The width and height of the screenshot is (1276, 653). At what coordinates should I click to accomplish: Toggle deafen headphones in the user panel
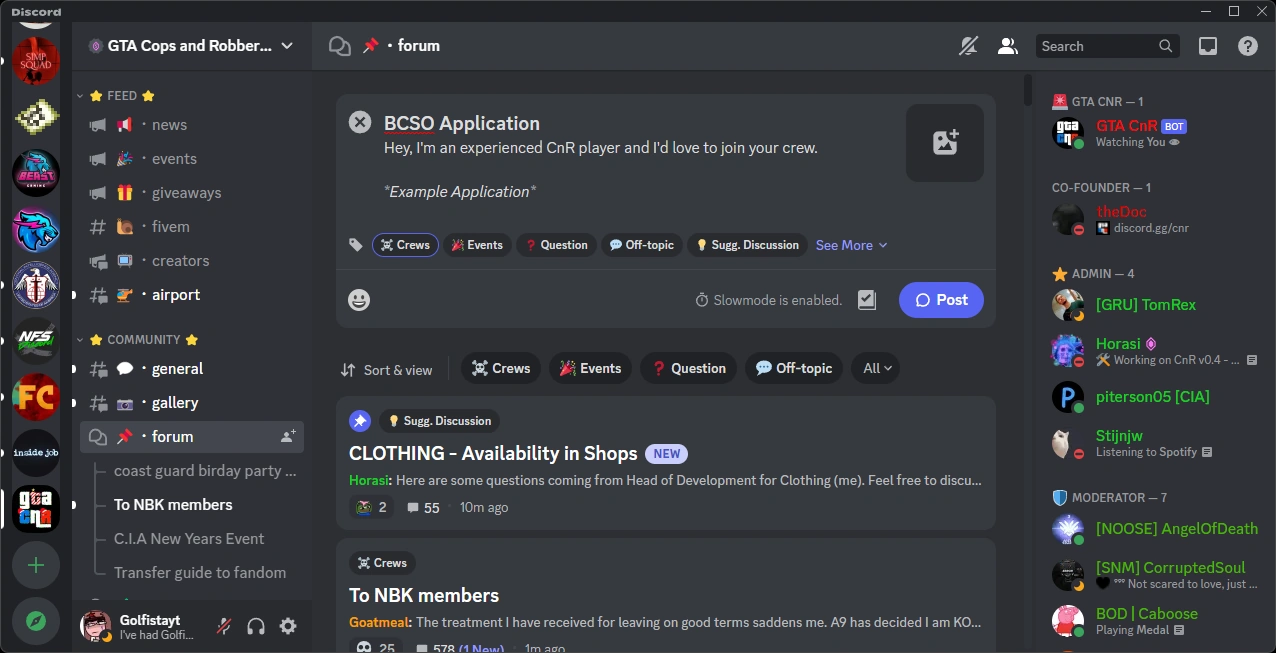256,626
